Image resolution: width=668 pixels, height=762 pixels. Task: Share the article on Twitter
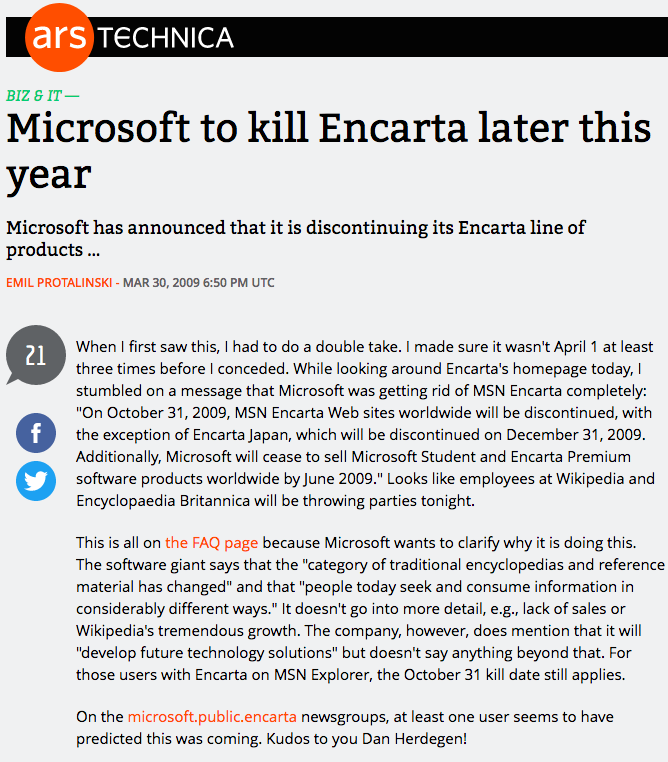click(36, 482)
